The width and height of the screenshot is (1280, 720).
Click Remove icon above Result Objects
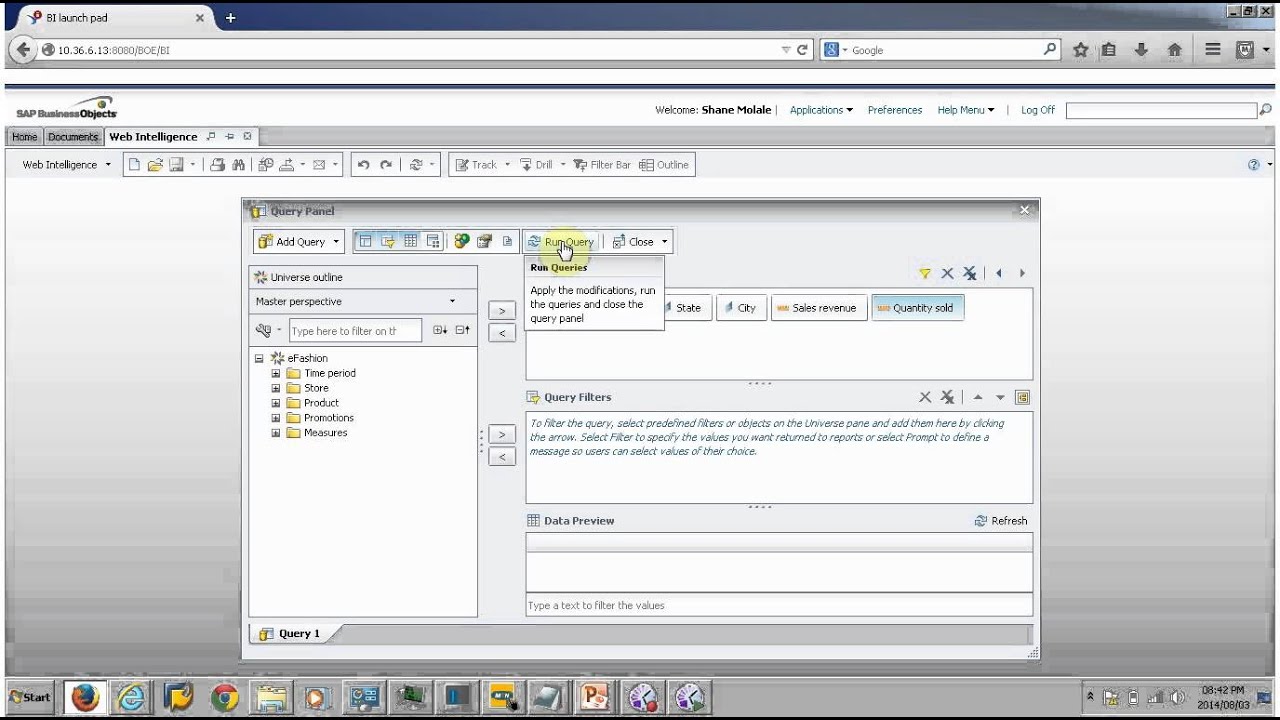point(947,273)
